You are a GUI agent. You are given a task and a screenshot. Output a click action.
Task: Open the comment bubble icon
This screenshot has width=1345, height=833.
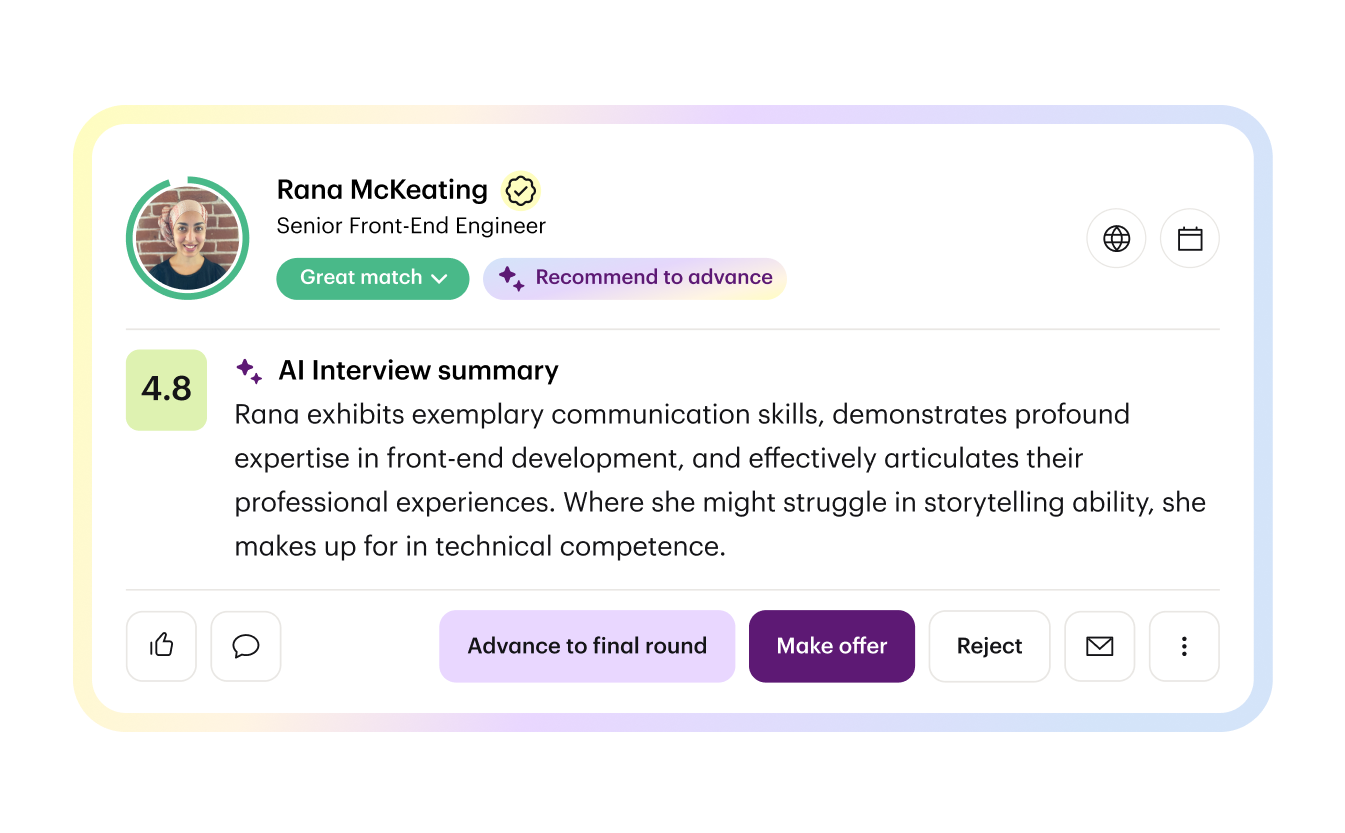(x=245, y=646)
